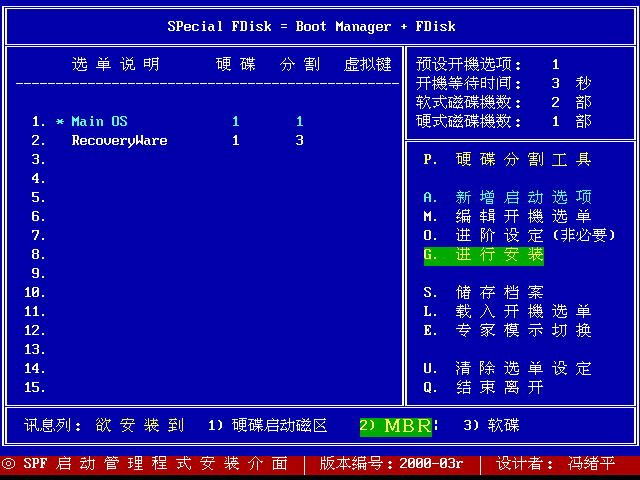Screen dimensions: 640x480
Task: Click empty boot slot number 5.
Action: click(x=38, y=198)
